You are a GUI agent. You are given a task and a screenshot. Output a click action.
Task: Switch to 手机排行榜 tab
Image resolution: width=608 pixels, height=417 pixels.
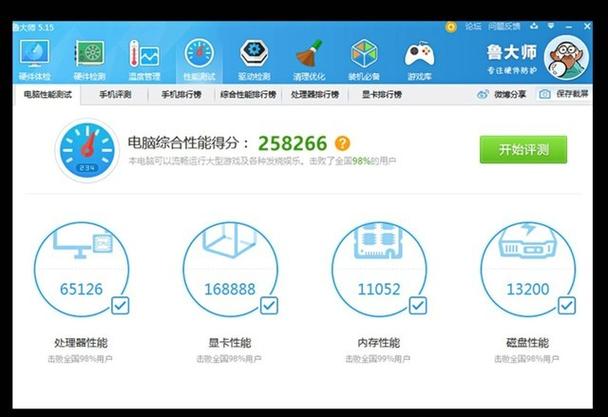click(181, 95)
